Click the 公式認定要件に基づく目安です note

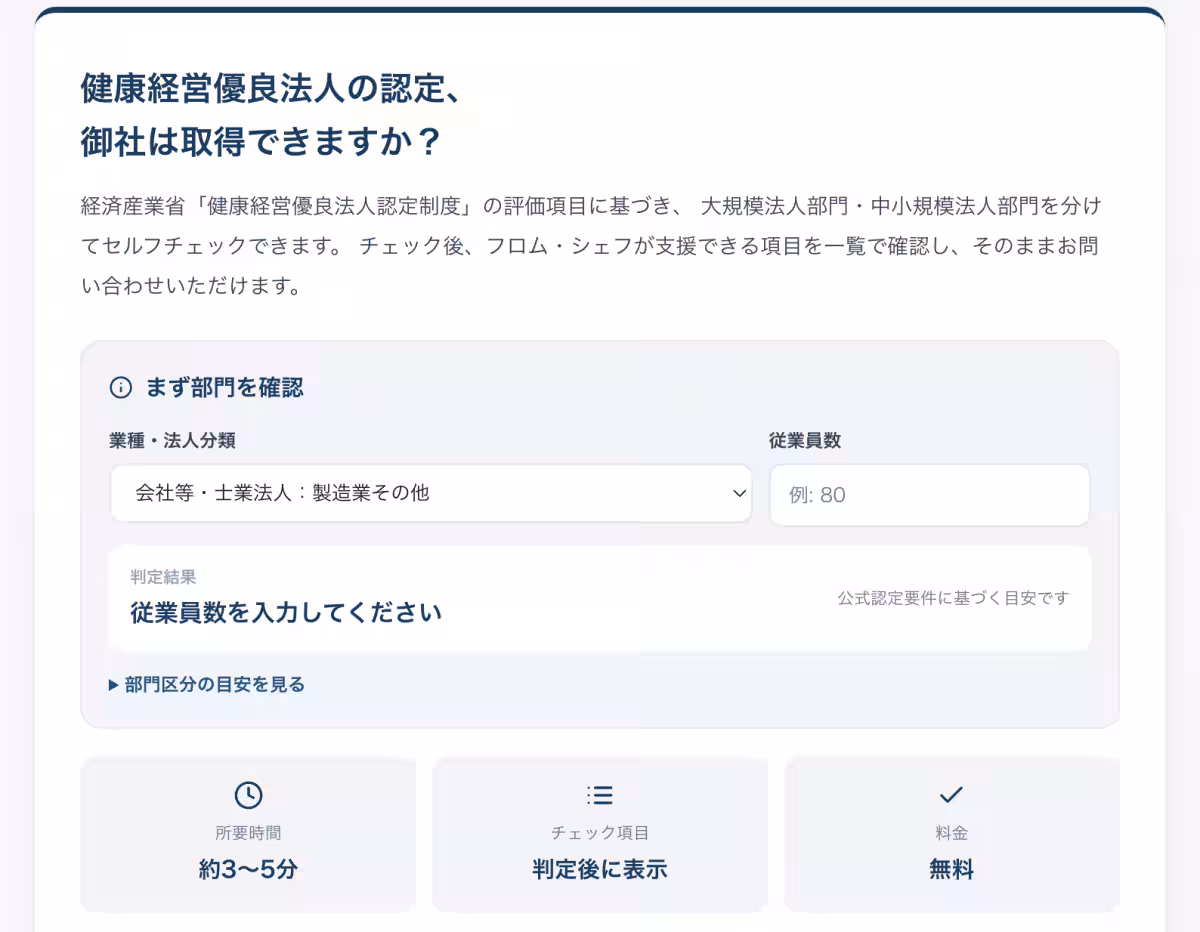click(953, 598)
